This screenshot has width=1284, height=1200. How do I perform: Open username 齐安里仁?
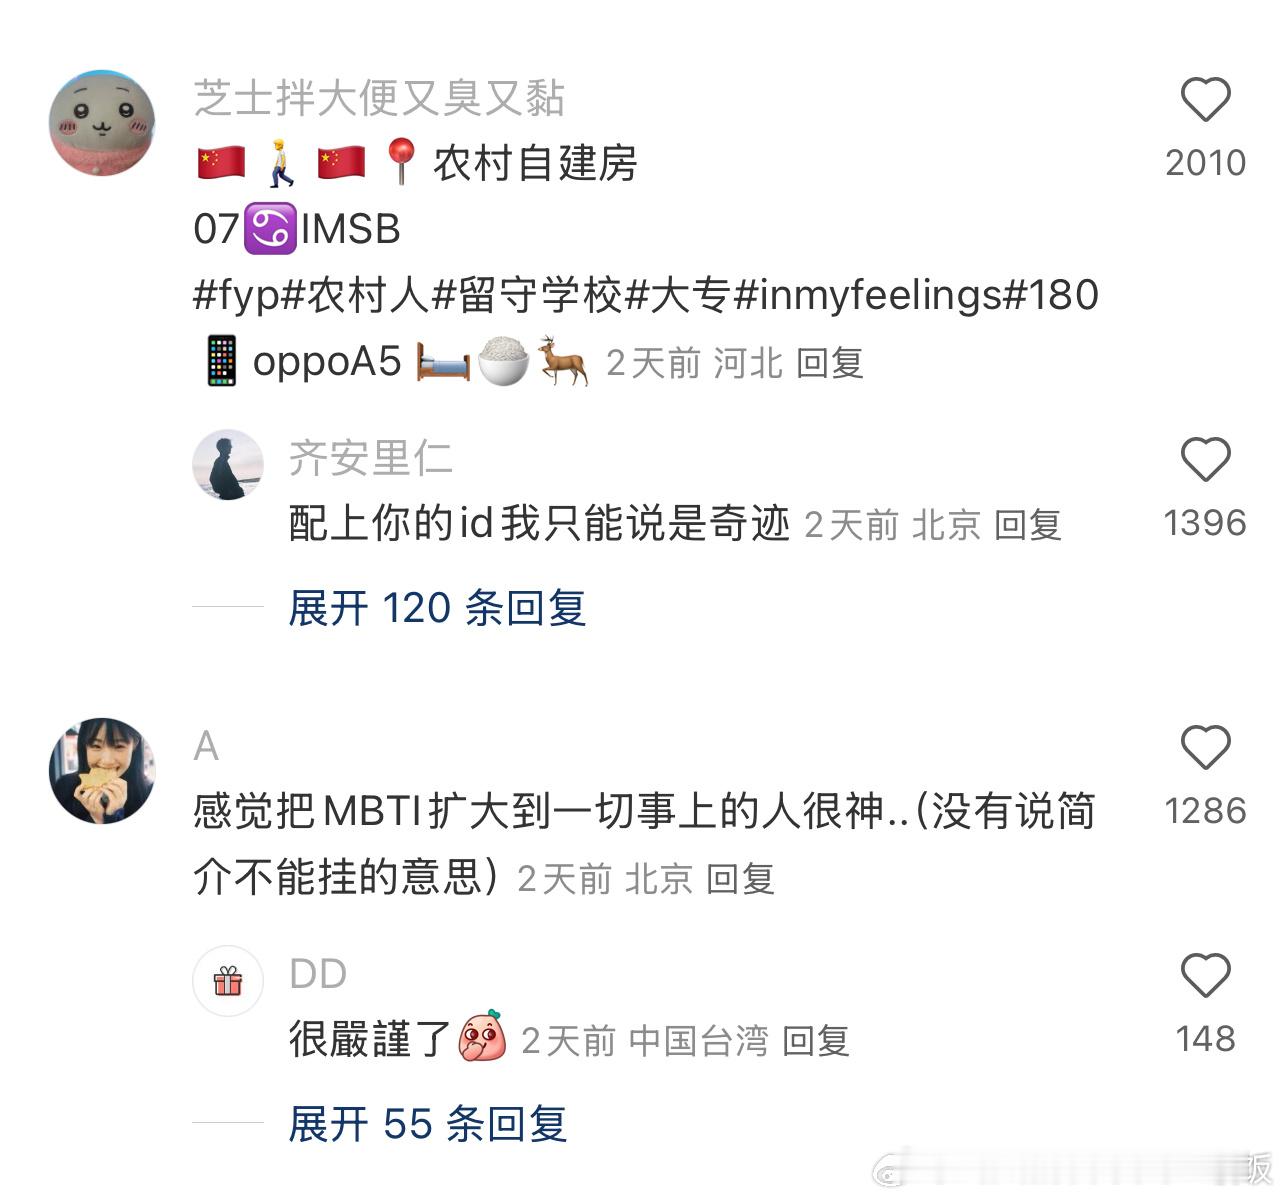click(371, 458)
